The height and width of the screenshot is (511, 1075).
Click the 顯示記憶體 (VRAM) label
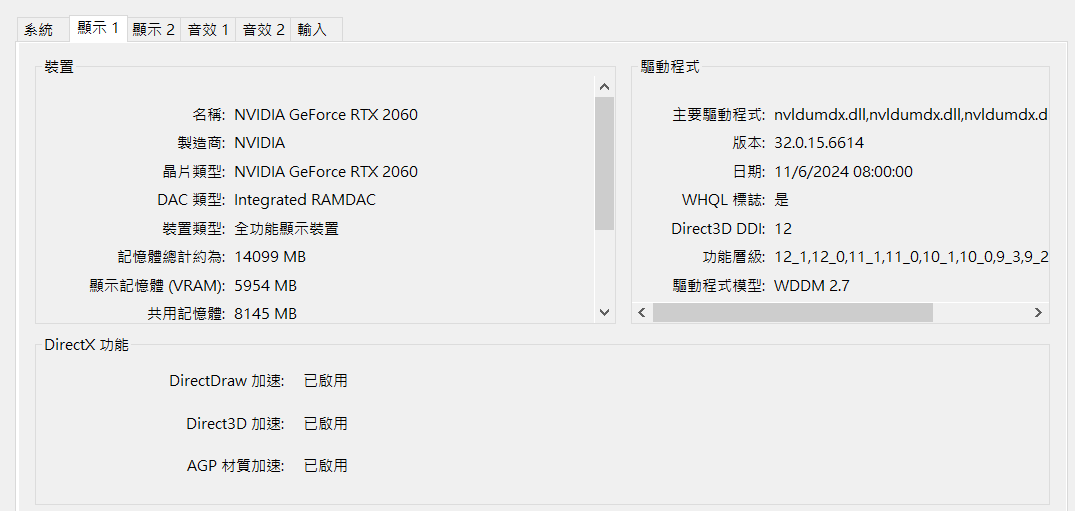coord(157,285)
